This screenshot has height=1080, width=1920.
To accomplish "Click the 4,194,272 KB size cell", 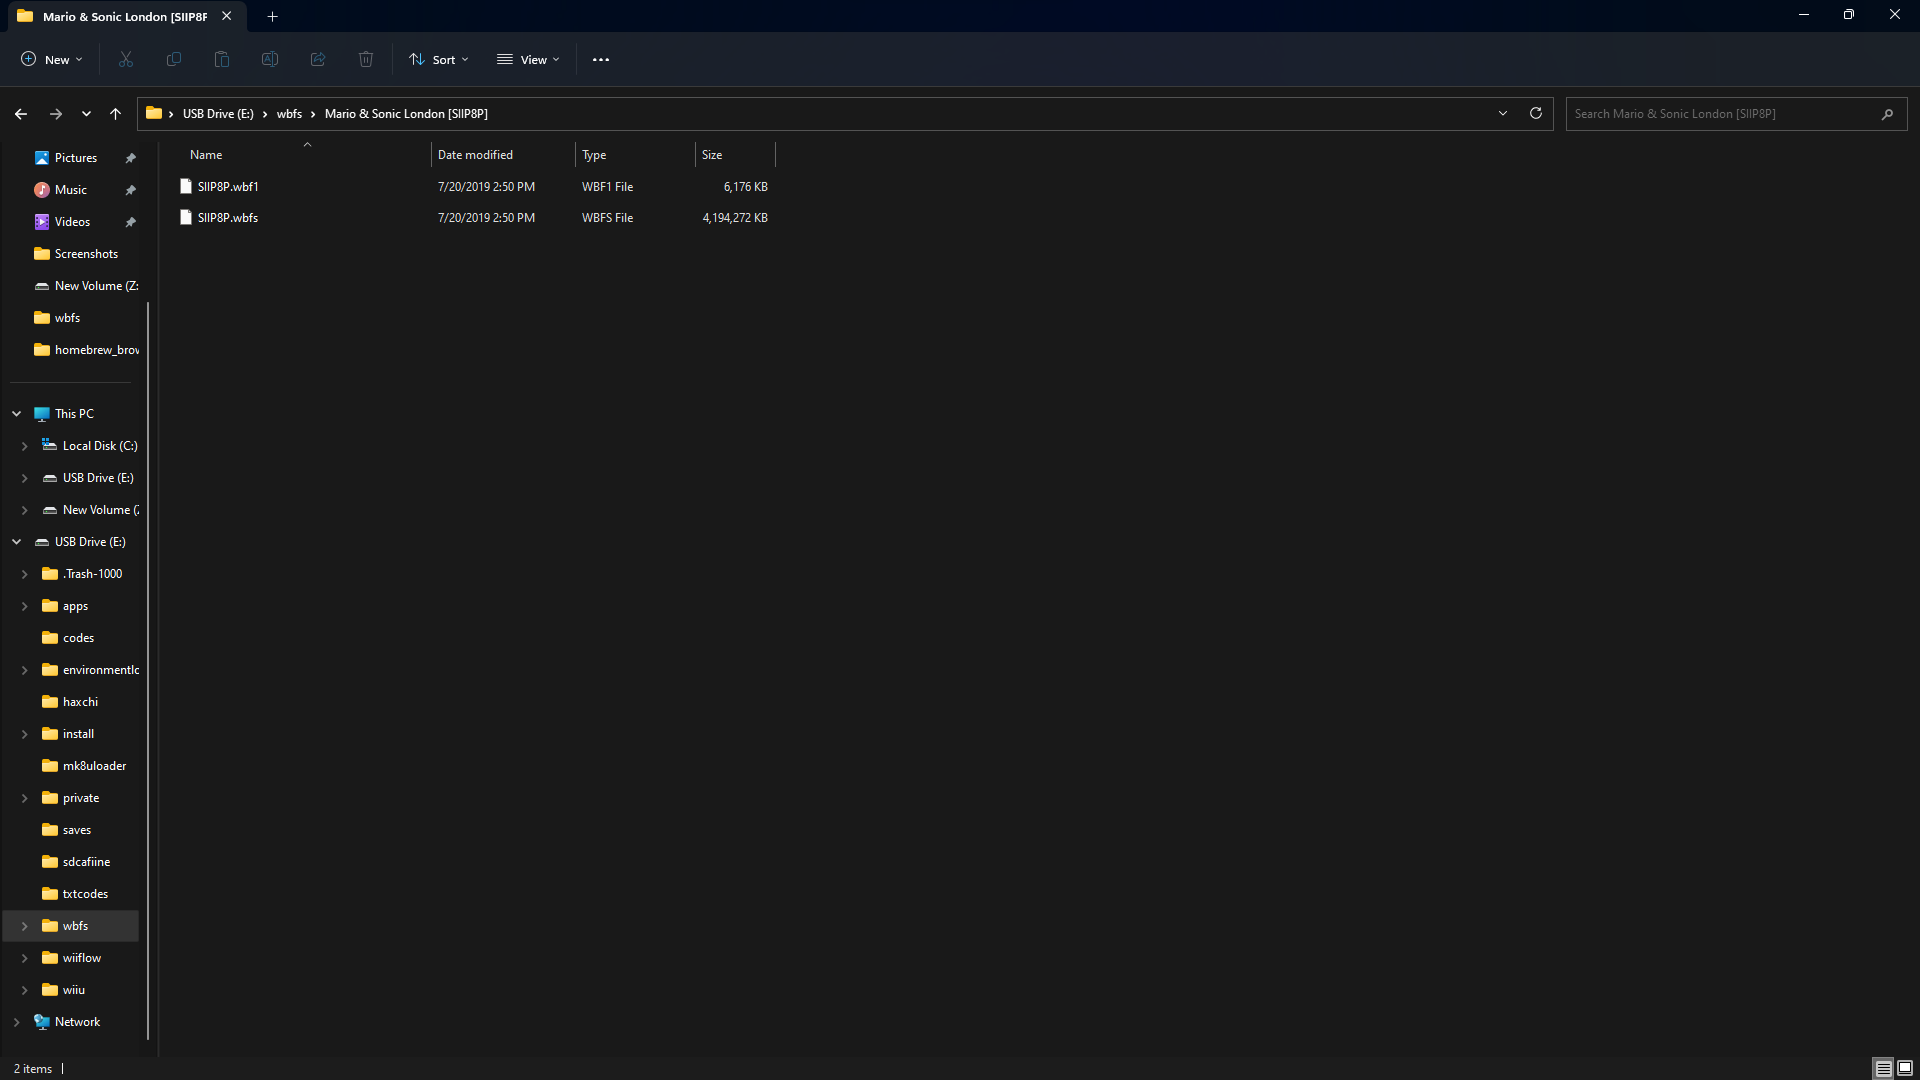I will coord(735,217).
